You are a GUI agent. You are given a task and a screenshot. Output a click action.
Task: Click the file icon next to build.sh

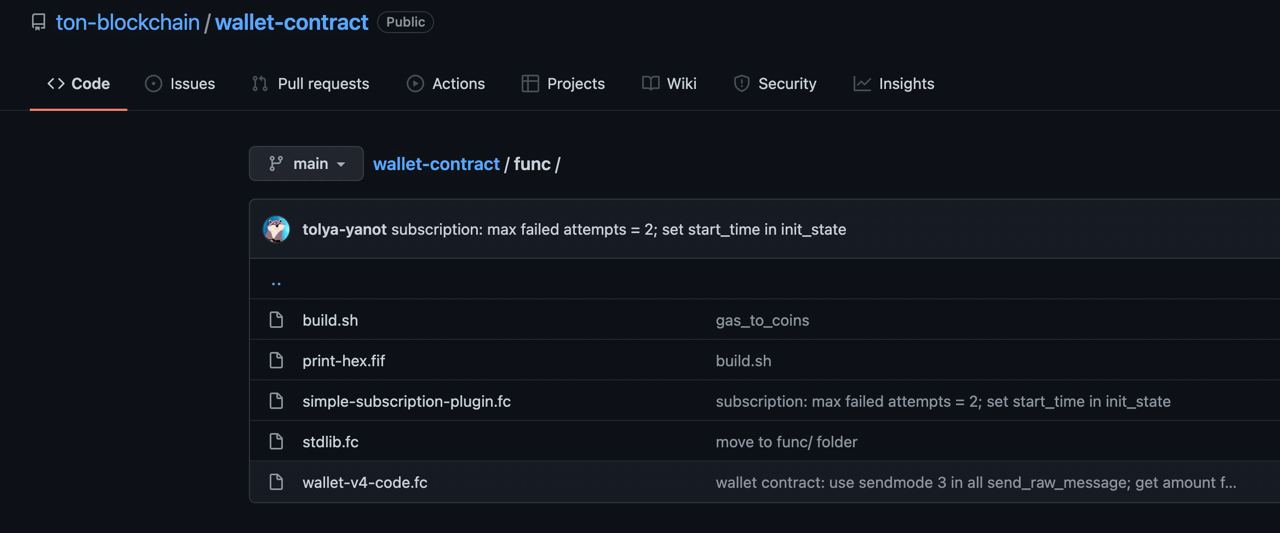tap(276, 320)
